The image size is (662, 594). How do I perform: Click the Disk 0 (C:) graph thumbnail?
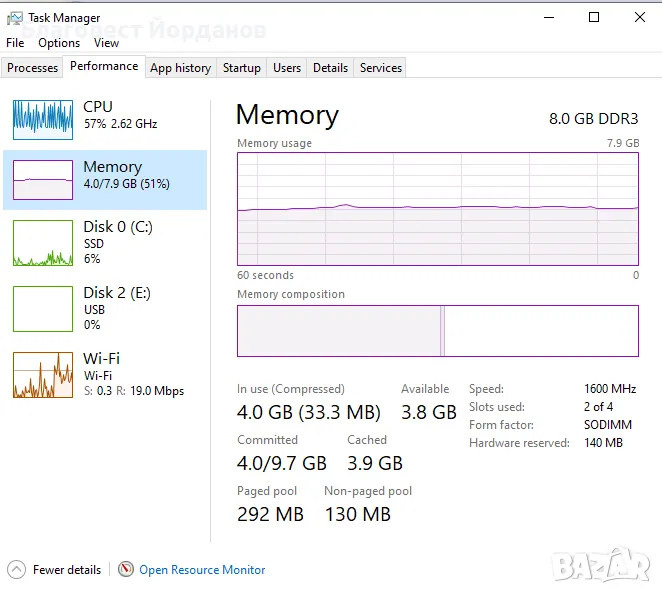tap(43, 243)
